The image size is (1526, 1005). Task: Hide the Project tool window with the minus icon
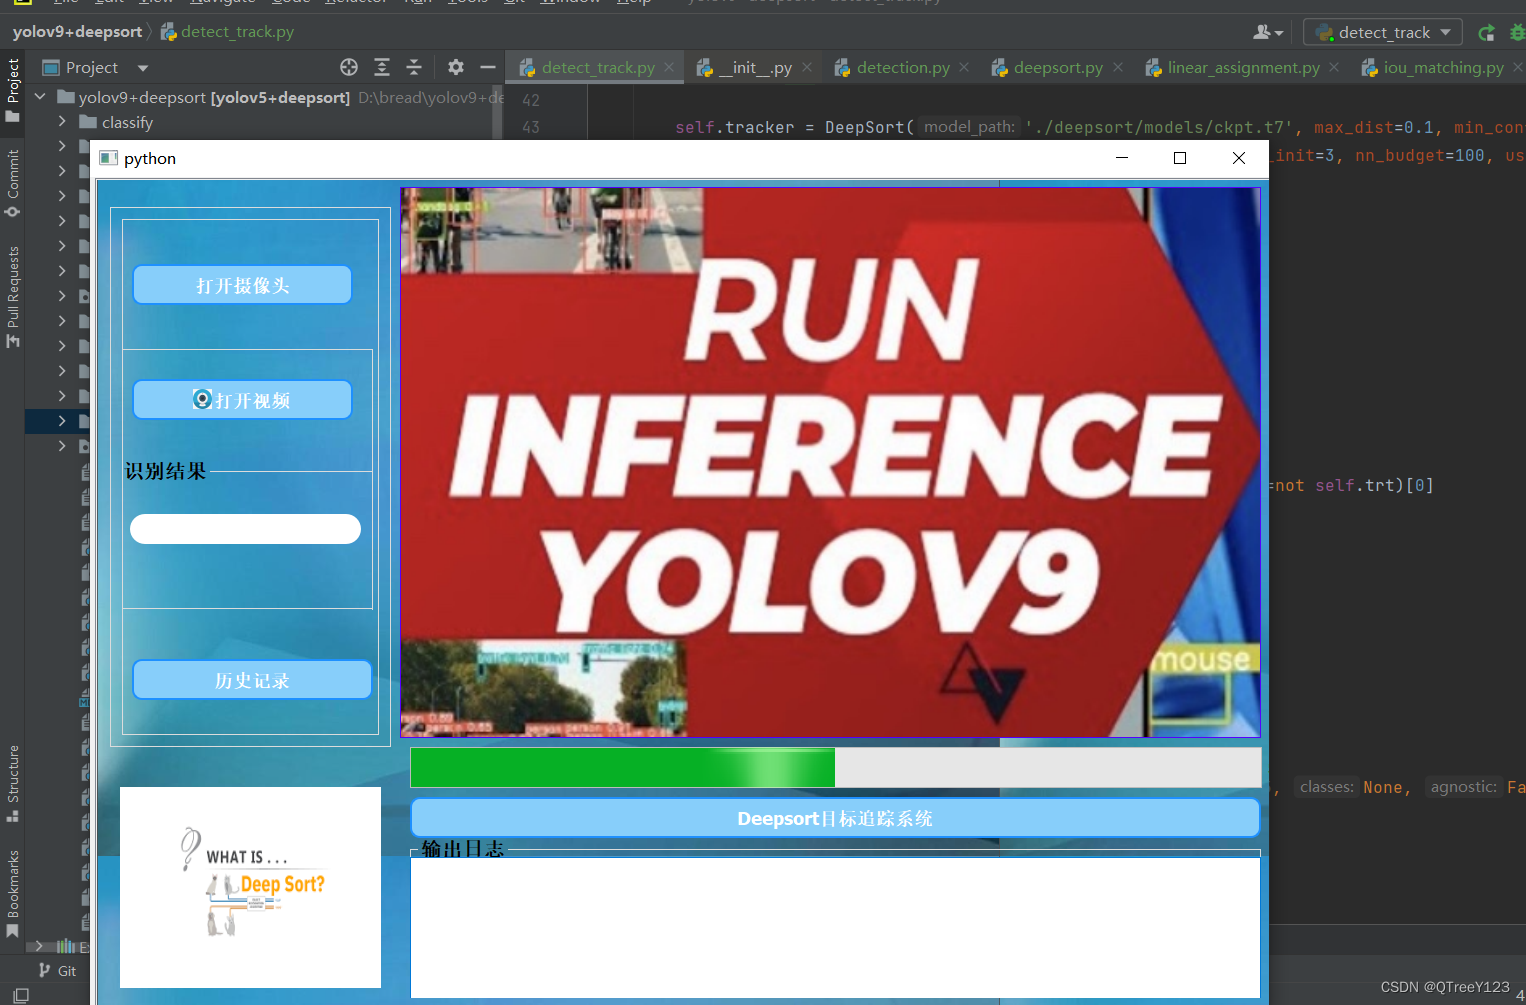(x=488, y=67)
